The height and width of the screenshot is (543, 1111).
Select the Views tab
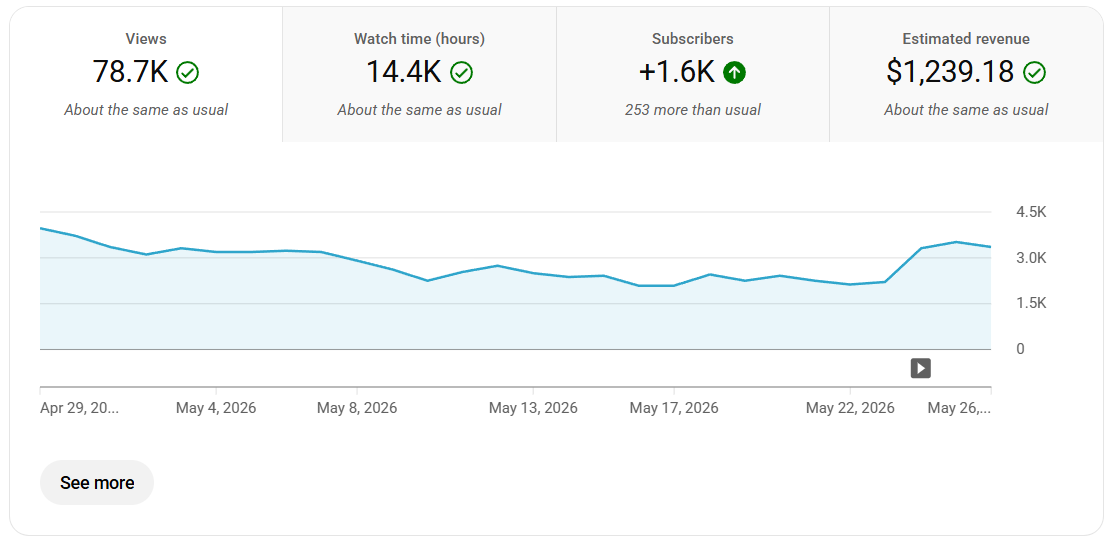coord(146,74)
